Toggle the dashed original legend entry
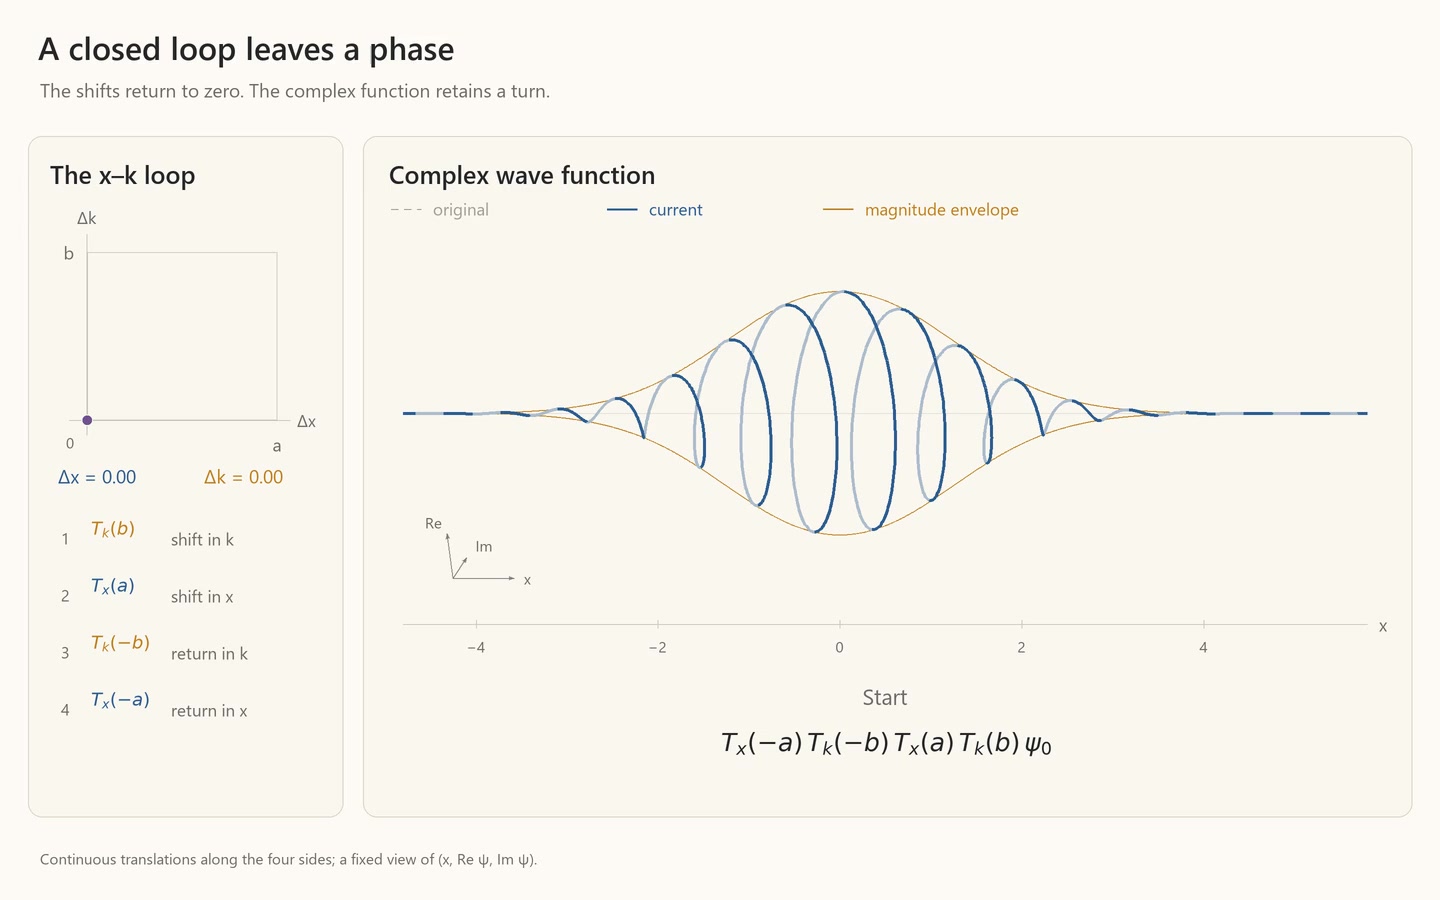The width and height of the screenshot is (1440, 900). [x=440, y=210]
